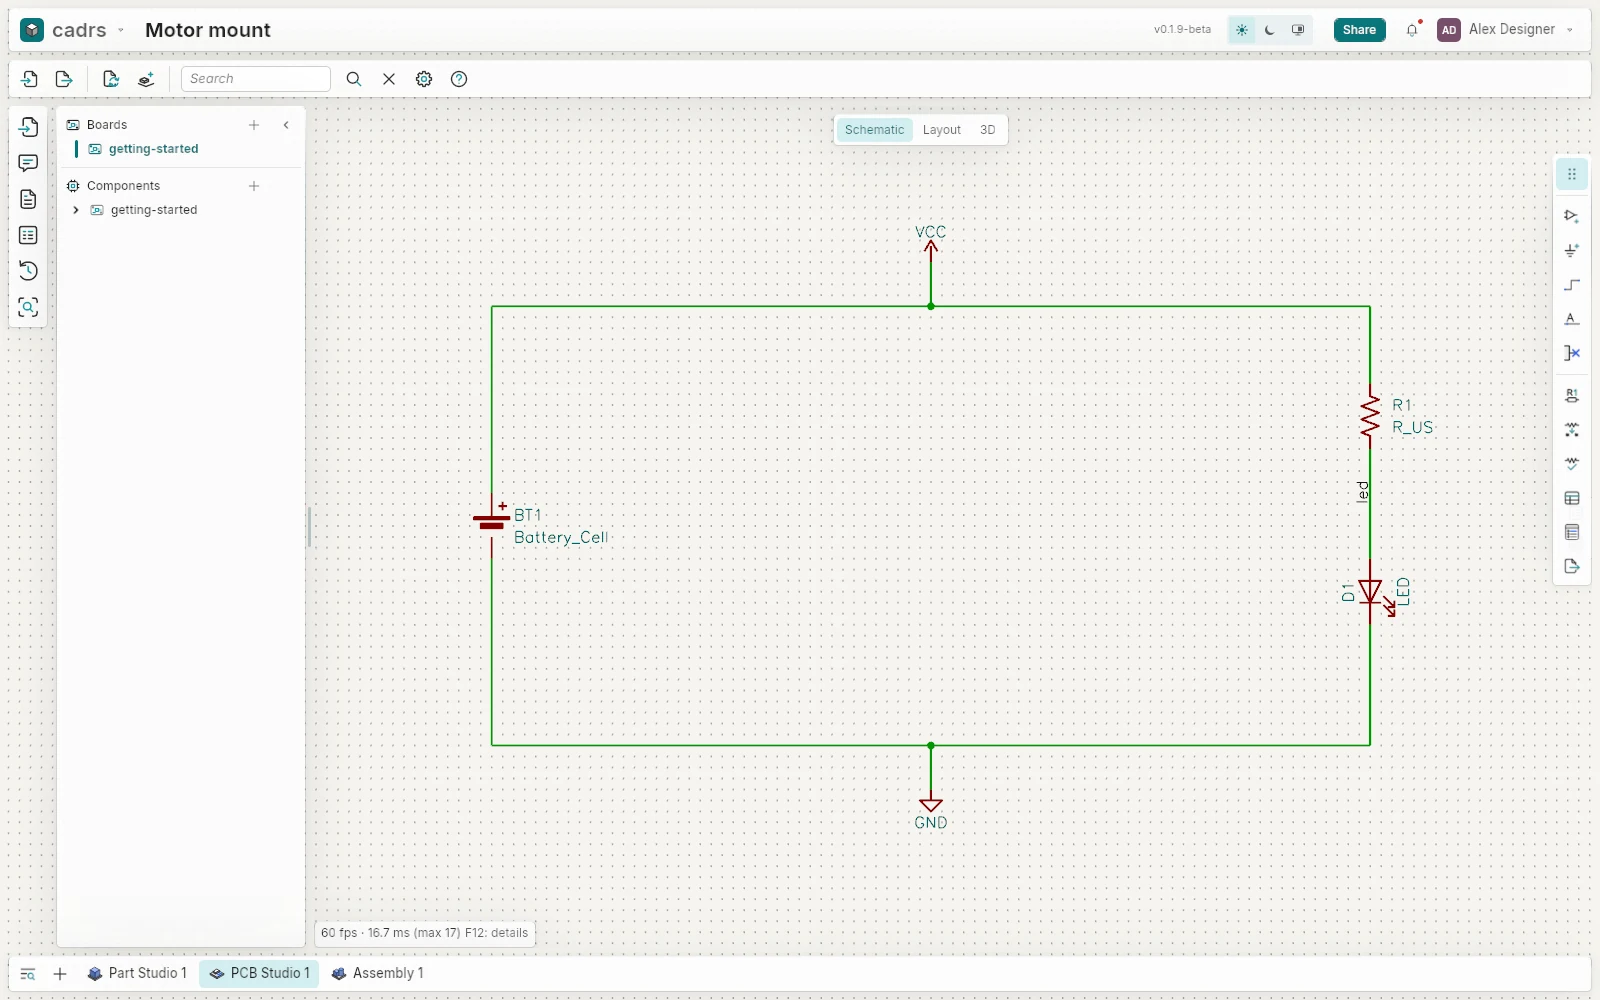Click the bill of materials table icon
This screenshot has width=1600, height=1000.
point(1572,498)
